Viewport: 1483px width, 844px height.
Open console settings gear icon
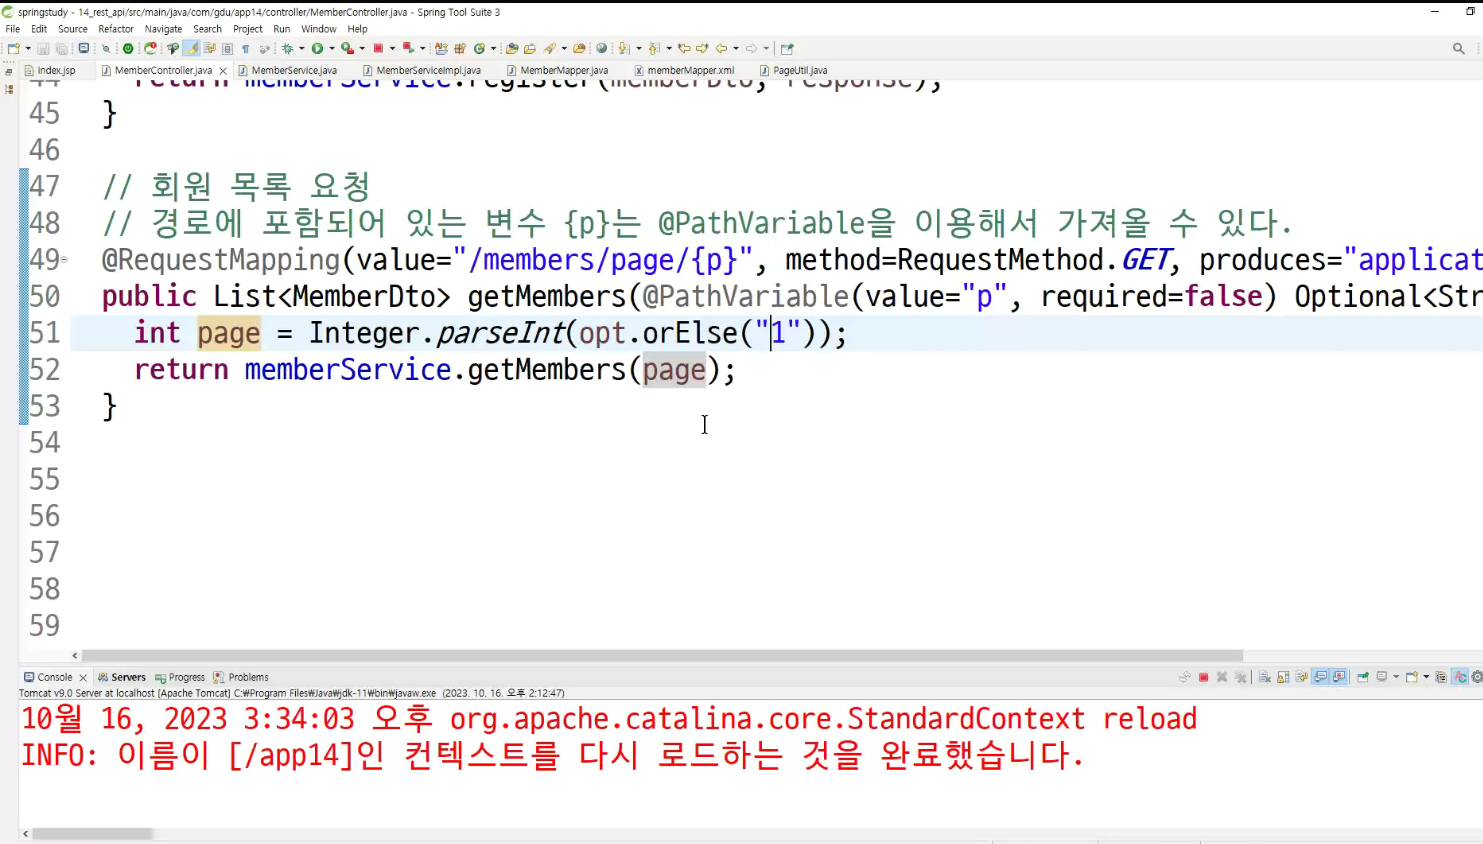[1477, 677]
